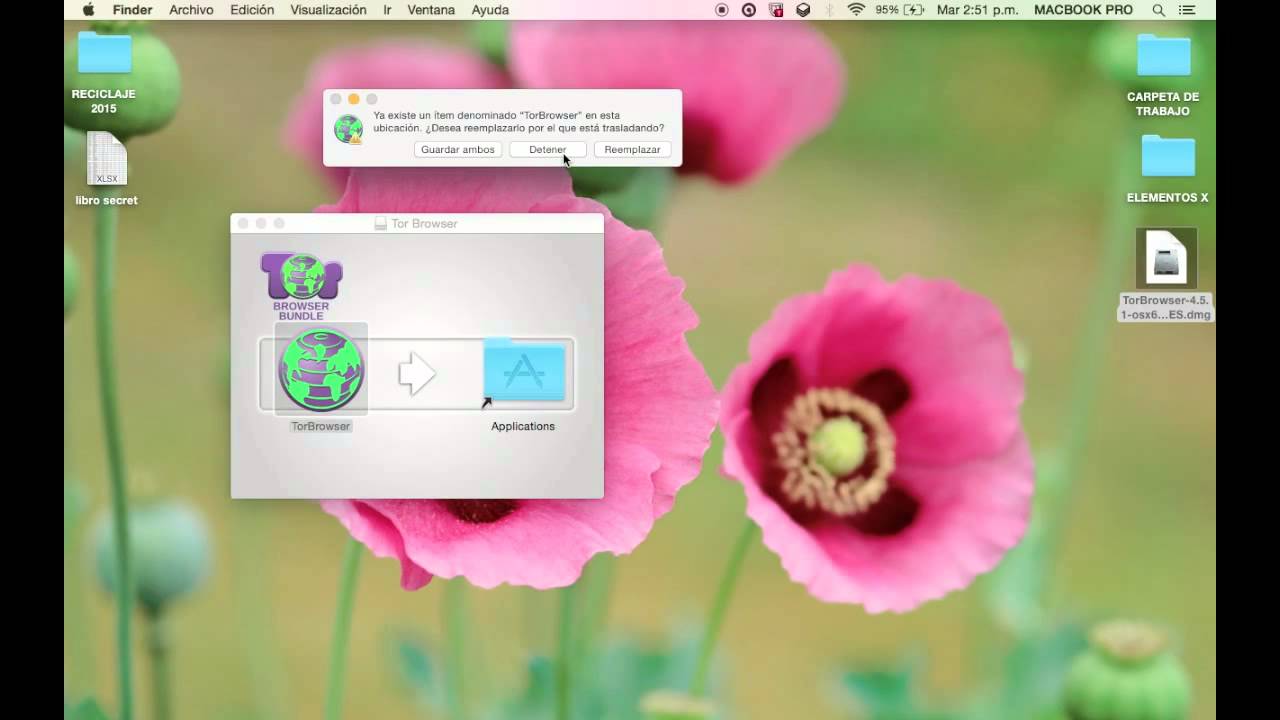This screenshot has width=1280, height=720.
Task: Click the red shield icon in menu bar
Action: pyautogui.click(x=776, y=10)
